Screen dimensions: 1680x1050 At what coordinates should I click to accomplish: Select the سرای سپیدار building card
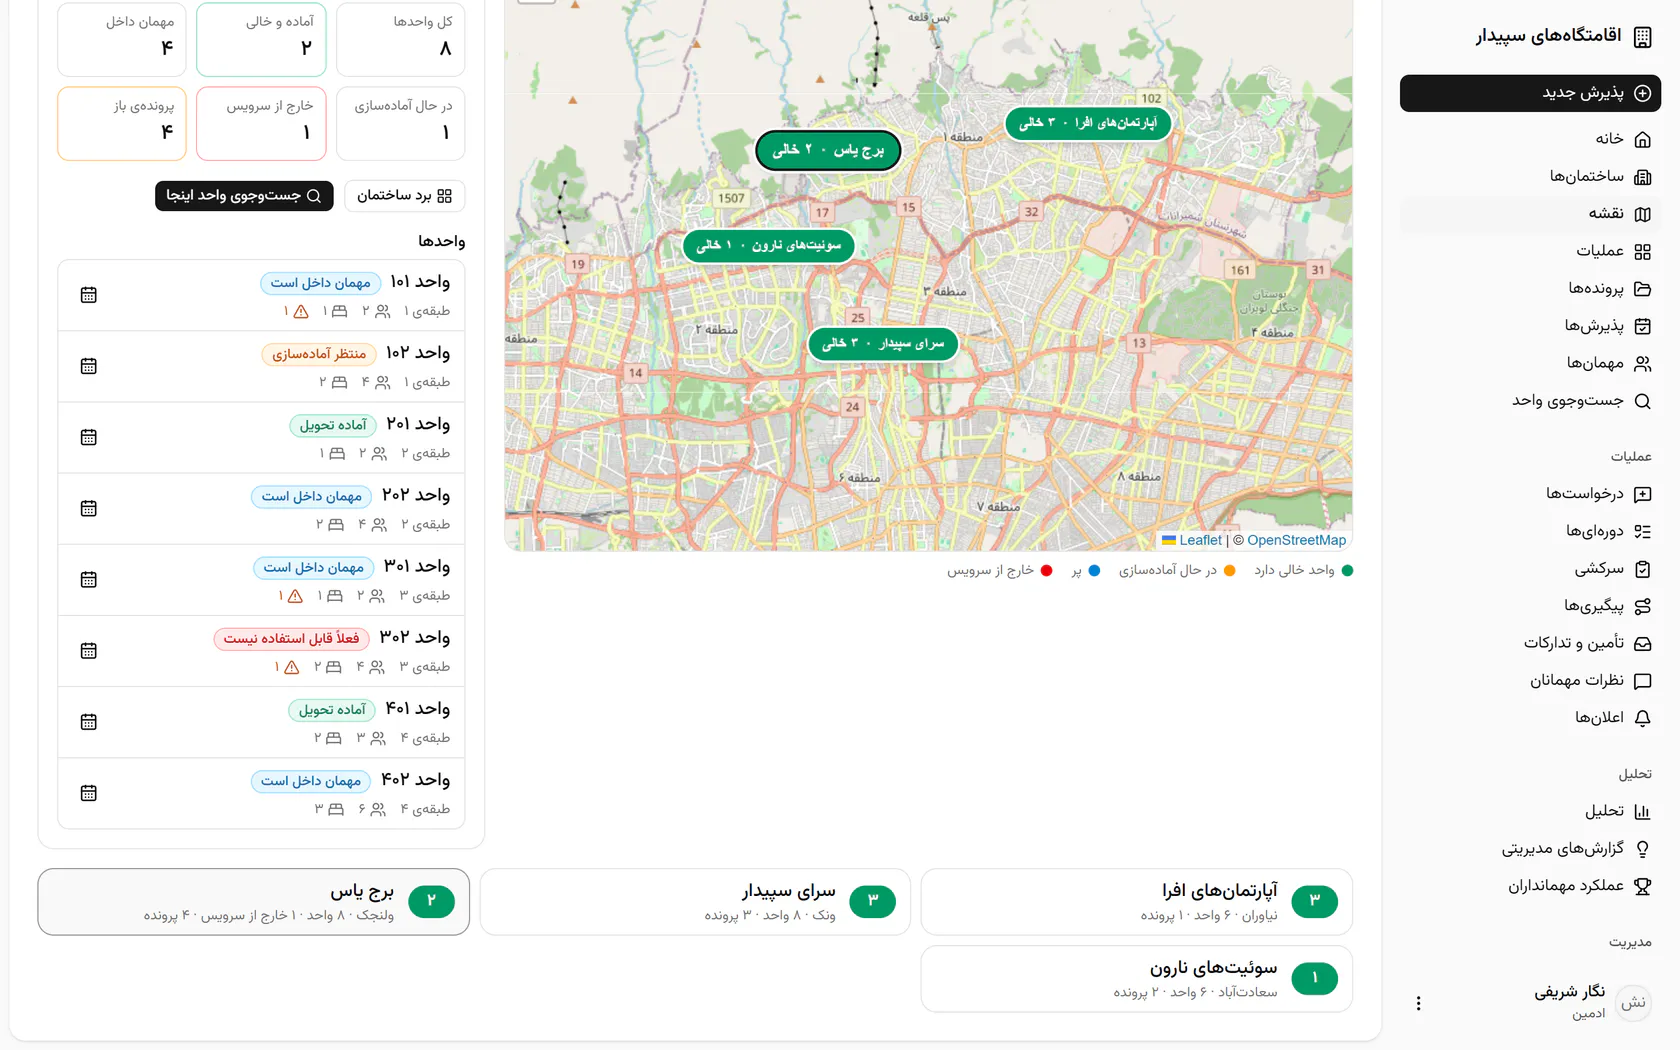695,902
